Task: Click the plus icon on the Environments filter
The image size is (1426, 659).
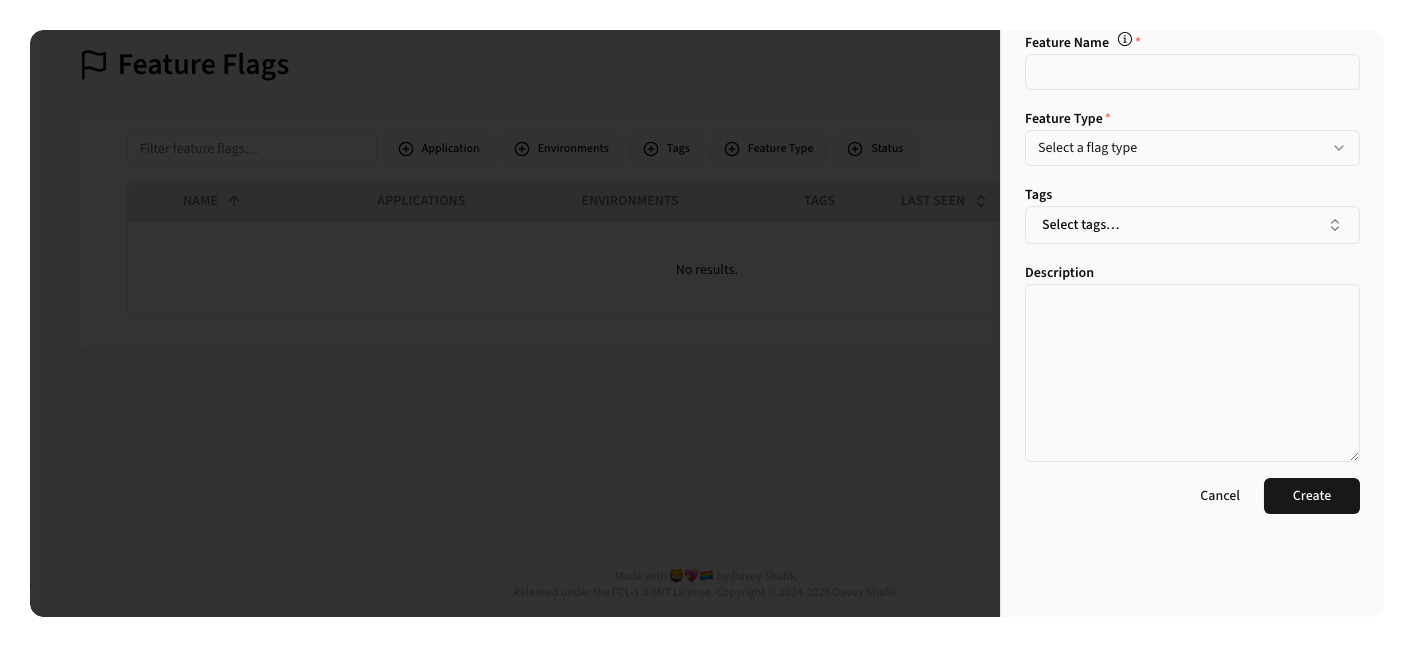Action: click(521, 148)
